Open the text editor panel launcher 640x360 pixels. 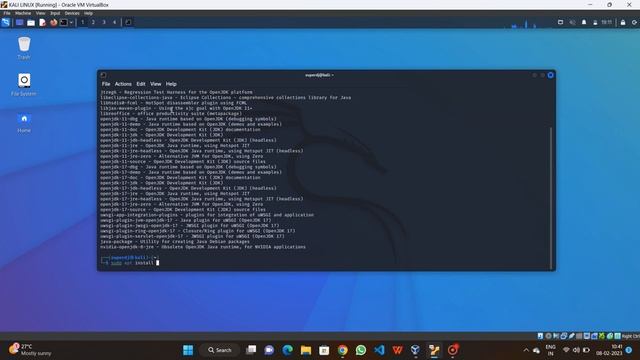(42, 22)
